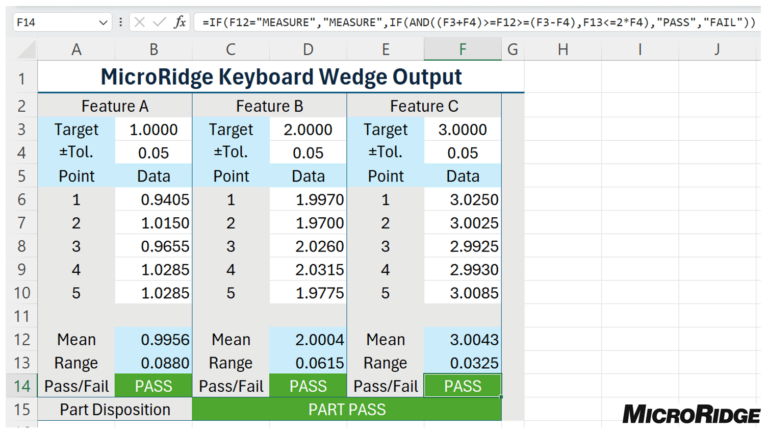Click the Cancel X icon in formula bar
Viewport: 768px width, 432px height.
[x=140, y=22]
